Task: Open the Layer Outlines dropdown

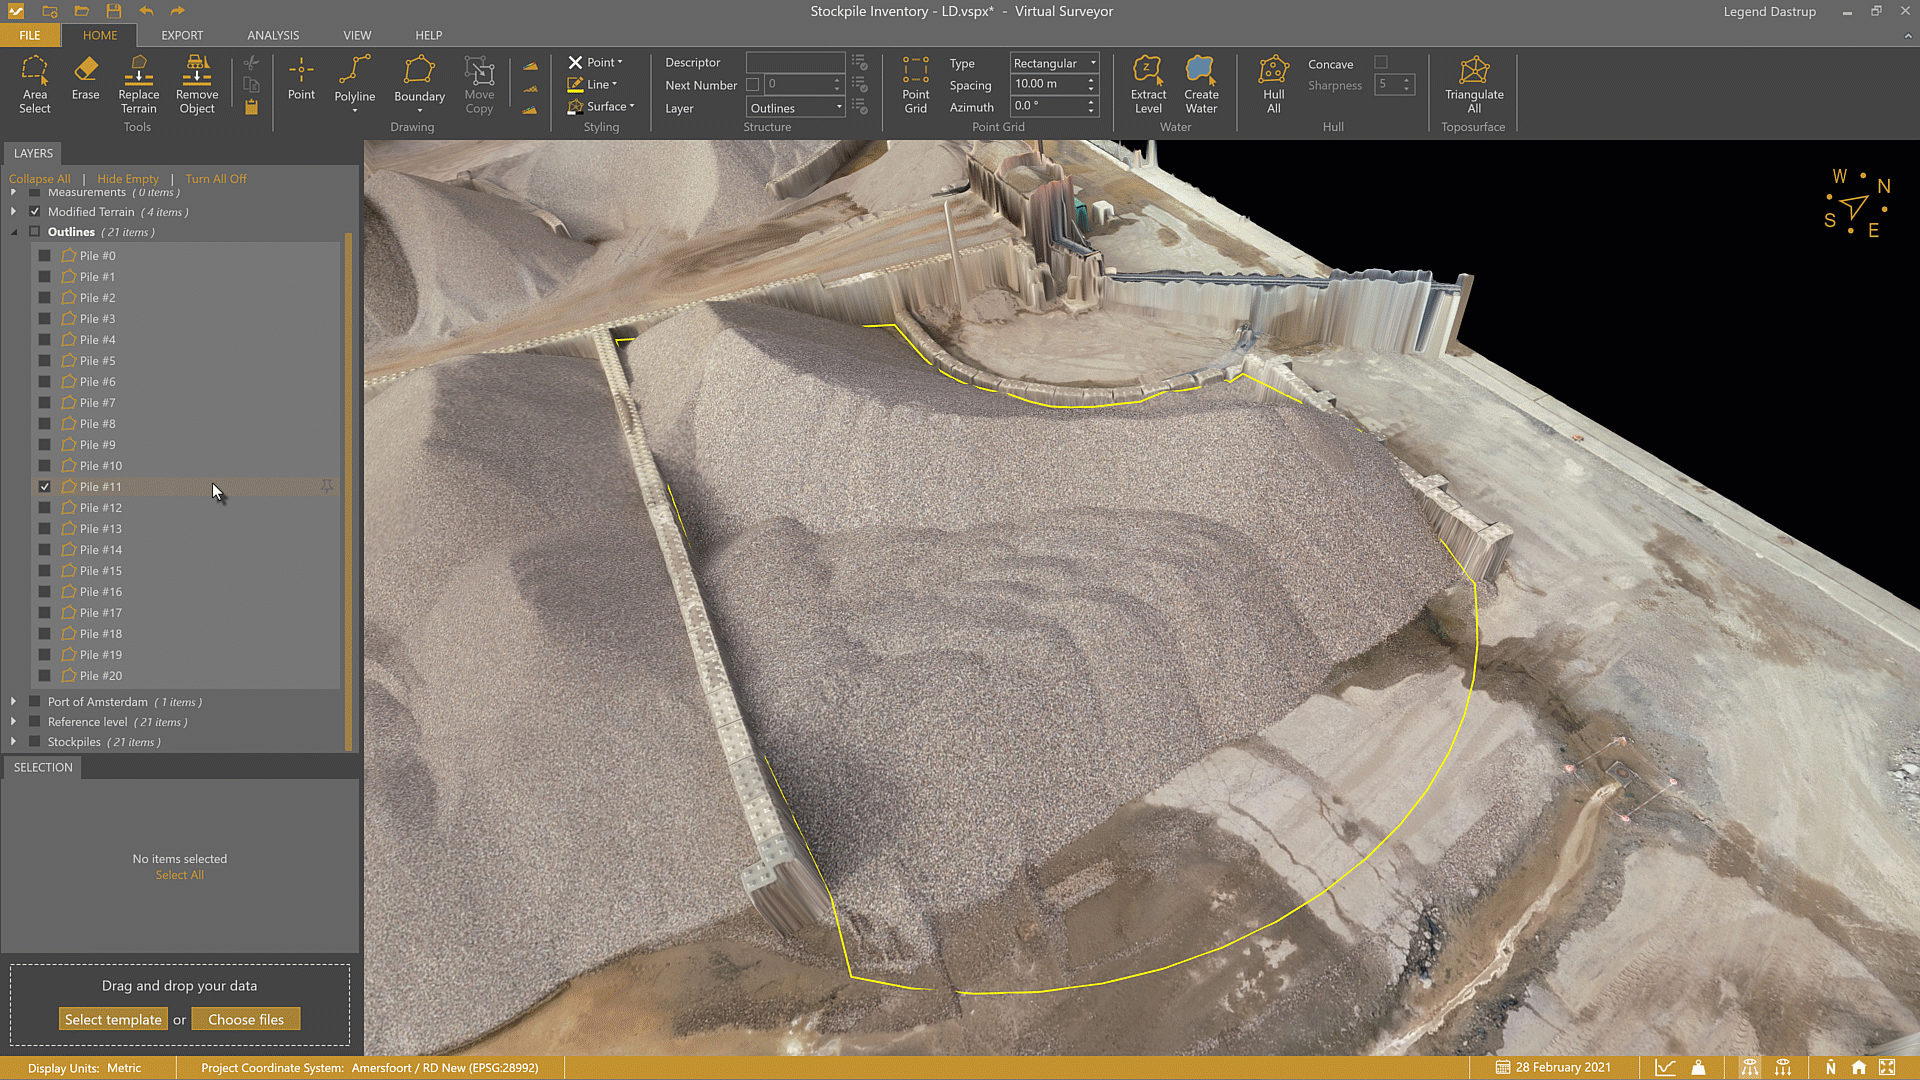Action: (x=796, y=108)
